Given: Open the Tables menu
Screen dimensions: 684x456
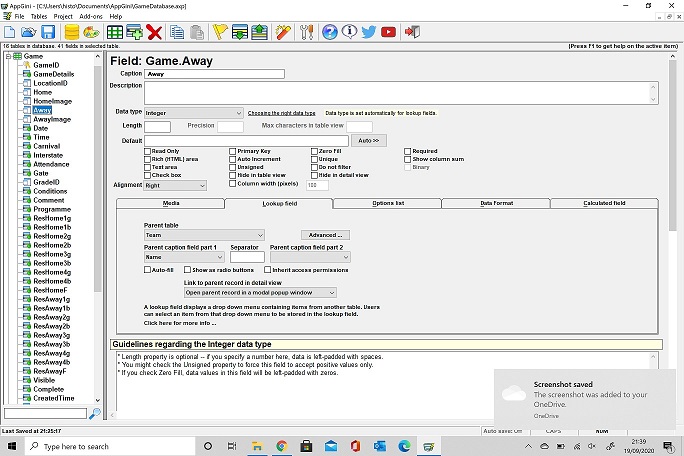Looking at the screenshot, I should [x=39, y=17].
